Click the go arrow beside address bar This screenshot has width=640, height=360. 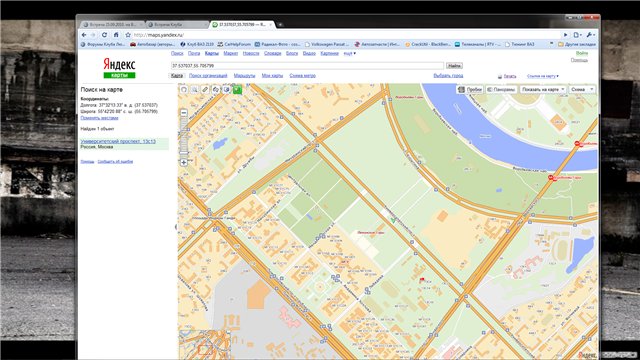tap(565, 35)
